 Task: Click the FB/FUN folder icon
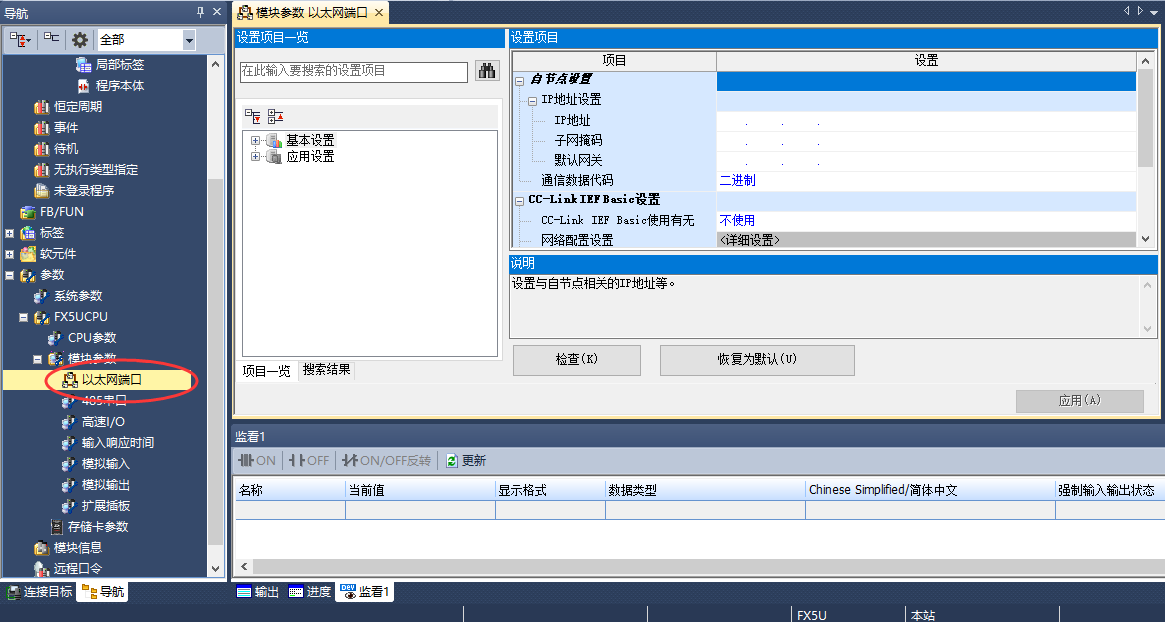[27, 212]
